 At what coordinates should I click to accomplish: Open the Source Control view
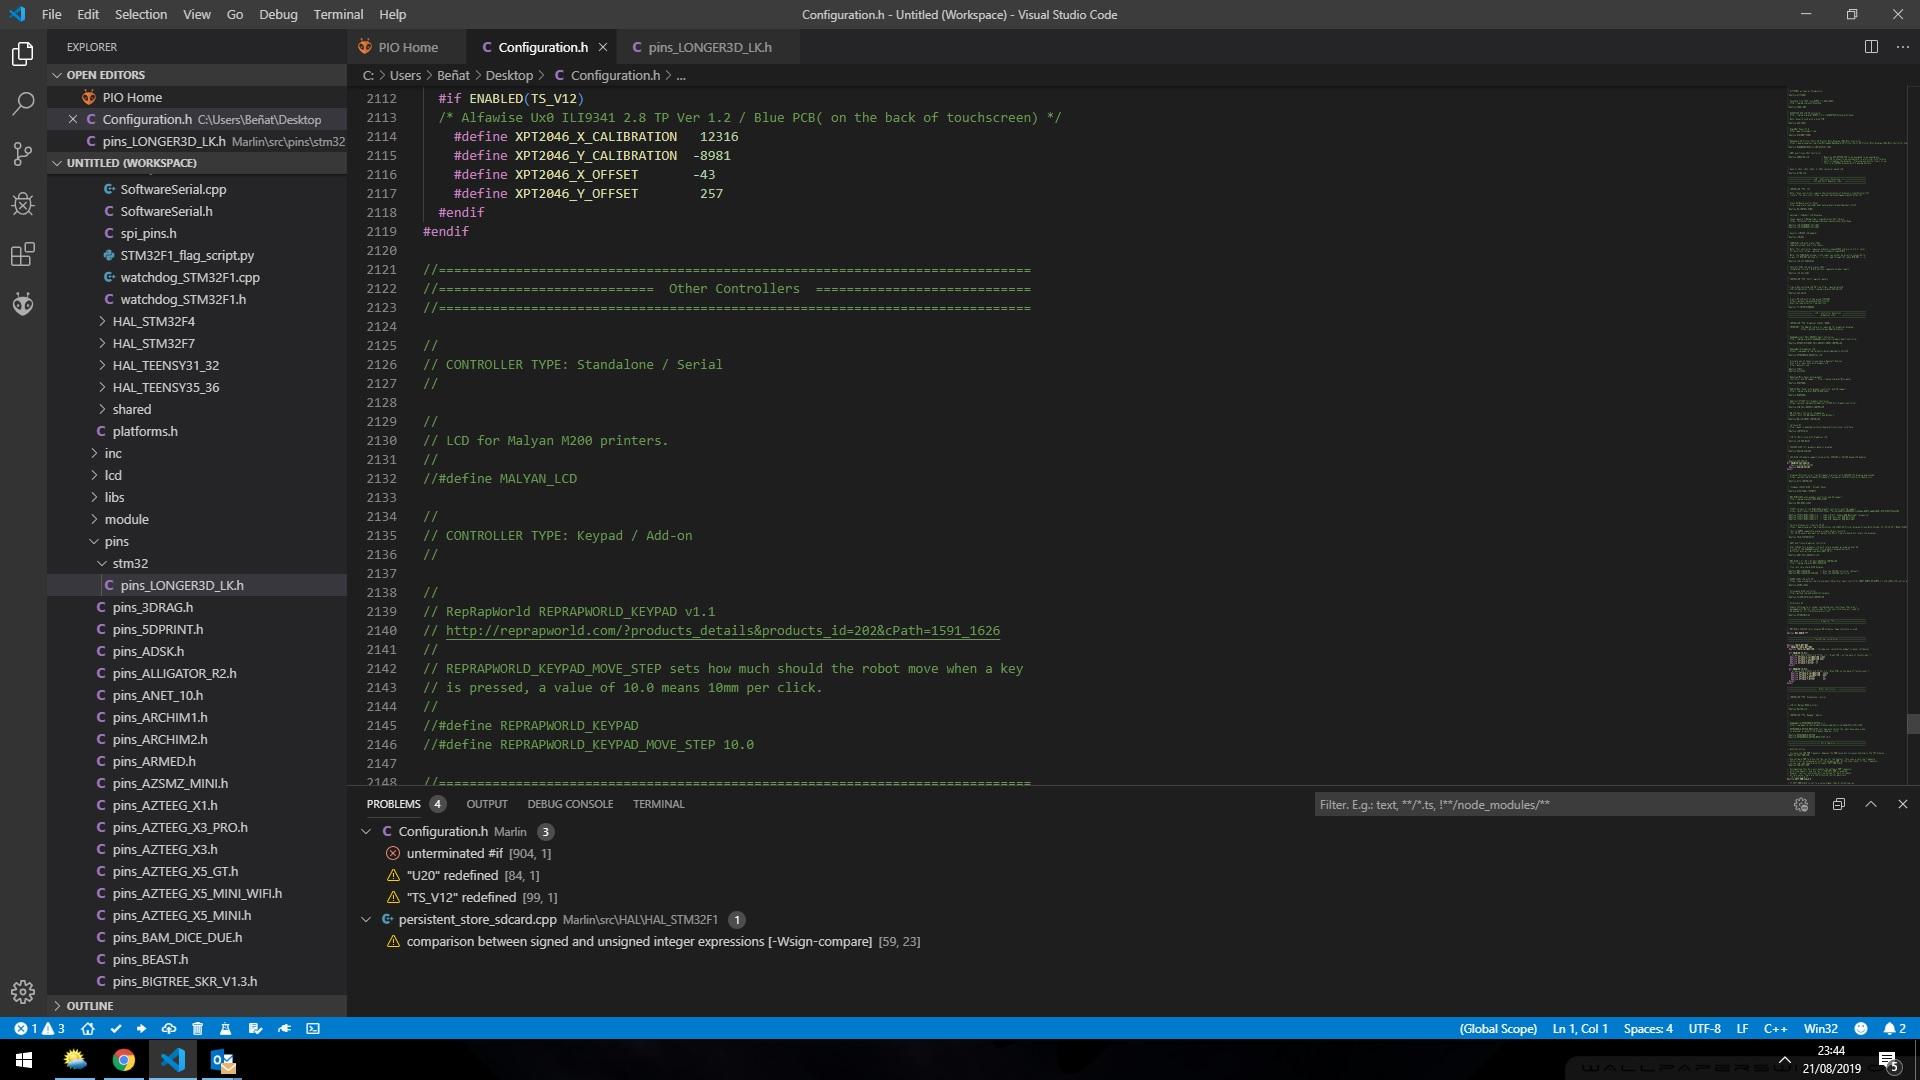point(22,154)
